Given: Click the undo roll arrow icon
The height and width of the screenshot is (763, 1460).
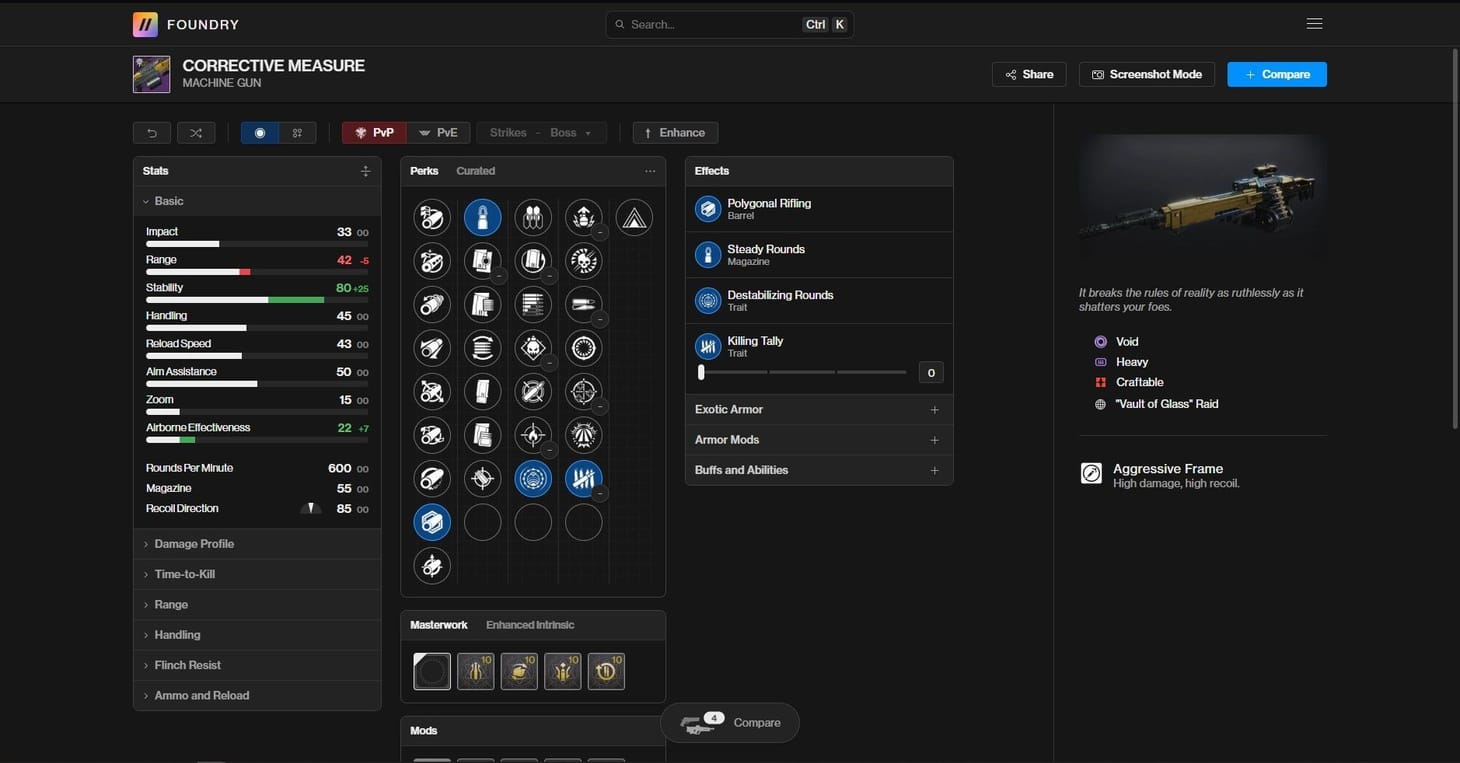Looking at the screenshot, I should [x=150, y=132].
